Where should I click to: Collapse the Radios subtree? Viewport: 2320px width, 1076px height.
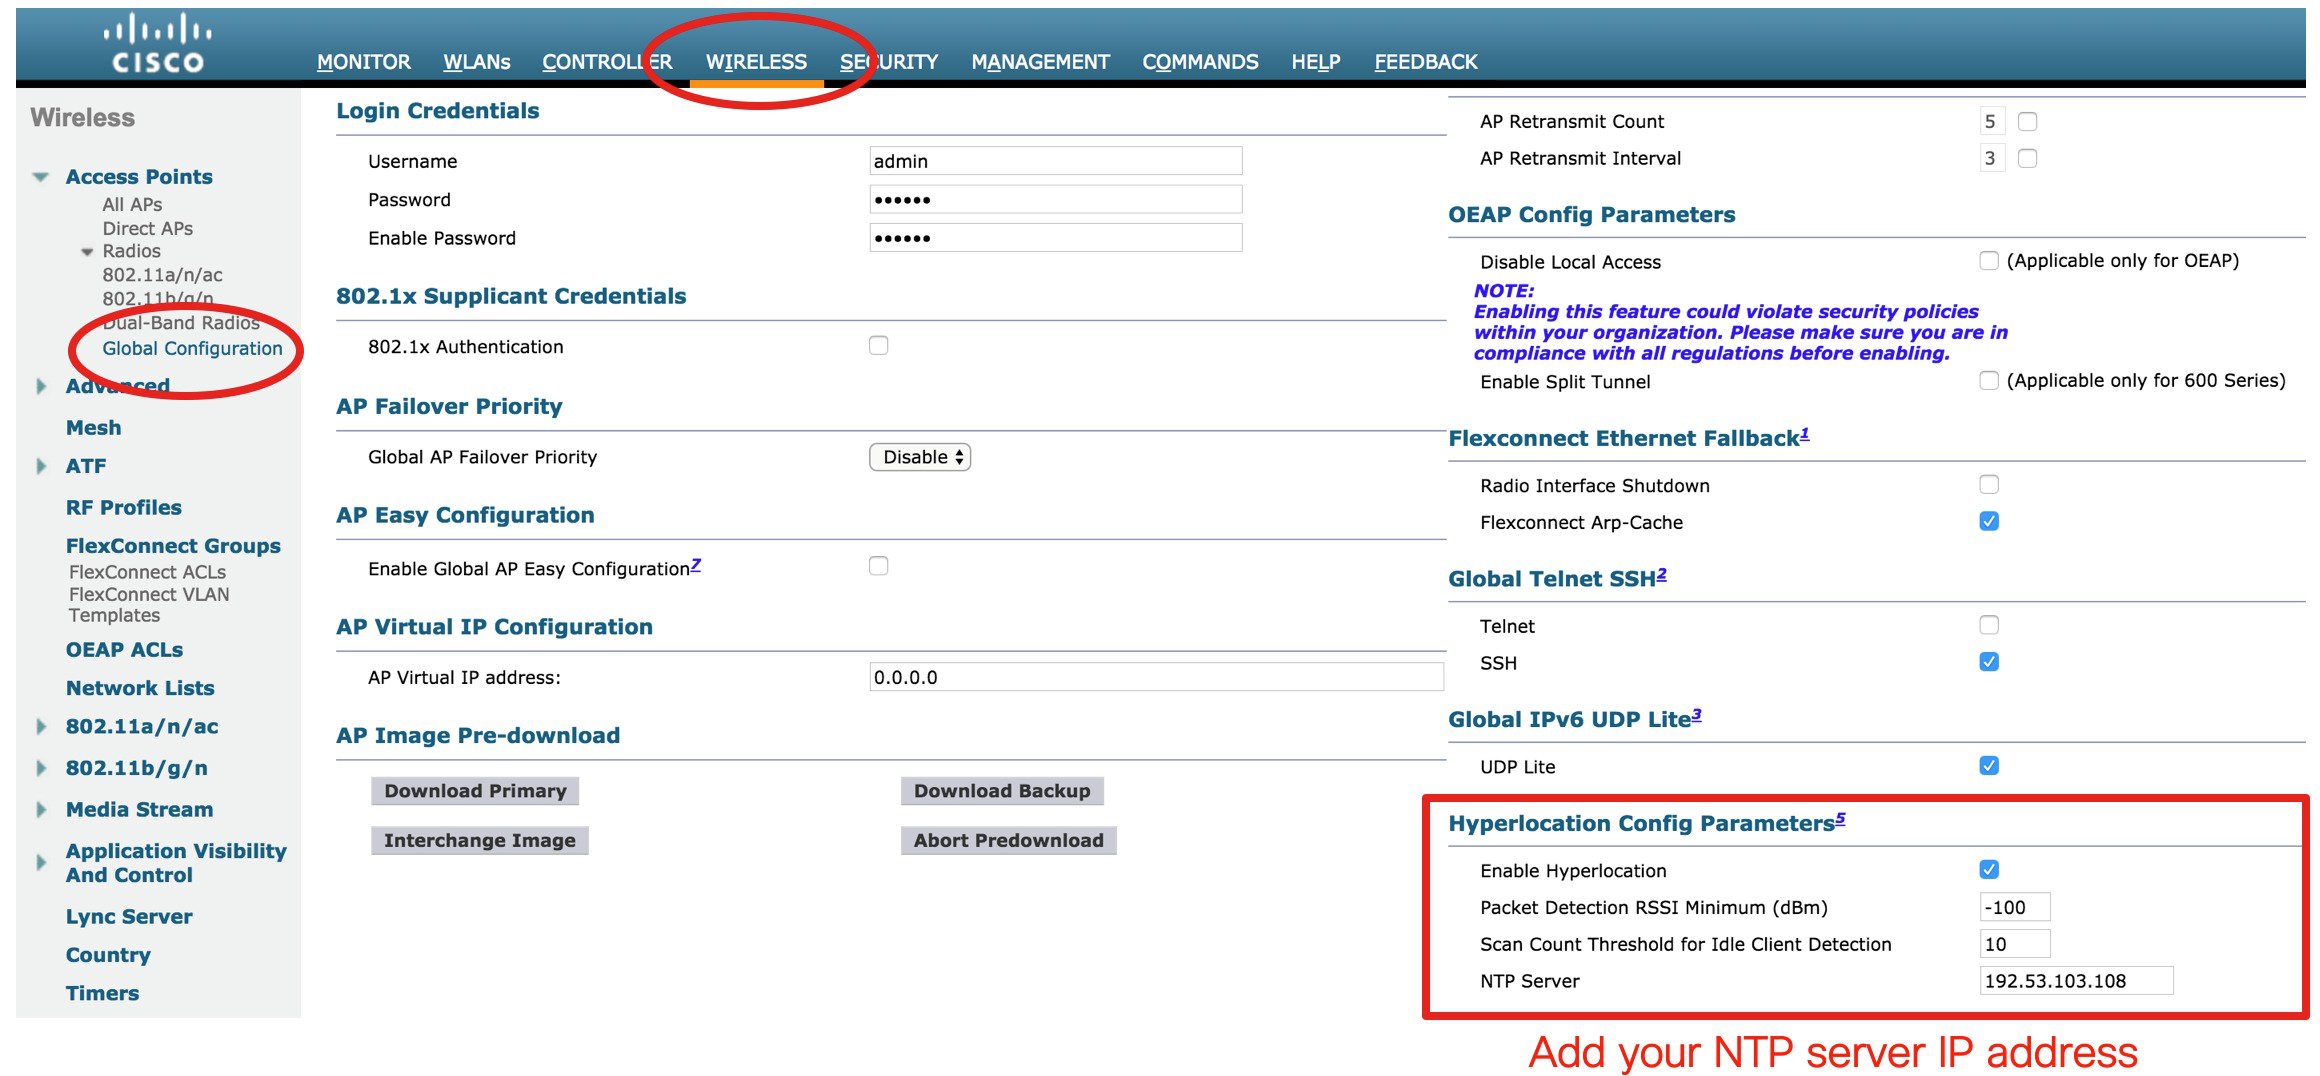tap(88, 252)
